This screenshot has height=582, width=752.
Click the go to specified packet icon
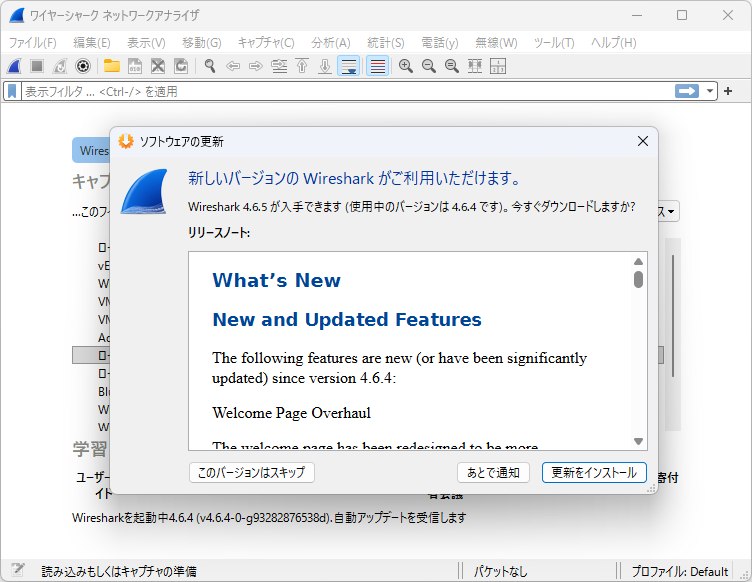click(x=279, y=66)
